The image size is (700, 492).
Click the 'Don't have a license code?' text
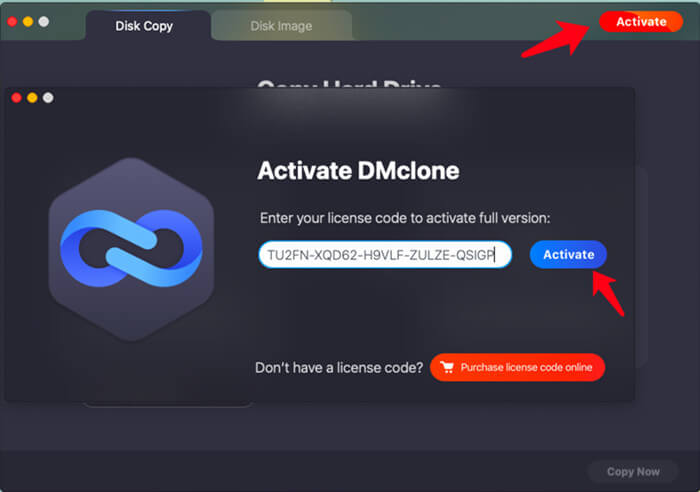click(x=339, y=368)
